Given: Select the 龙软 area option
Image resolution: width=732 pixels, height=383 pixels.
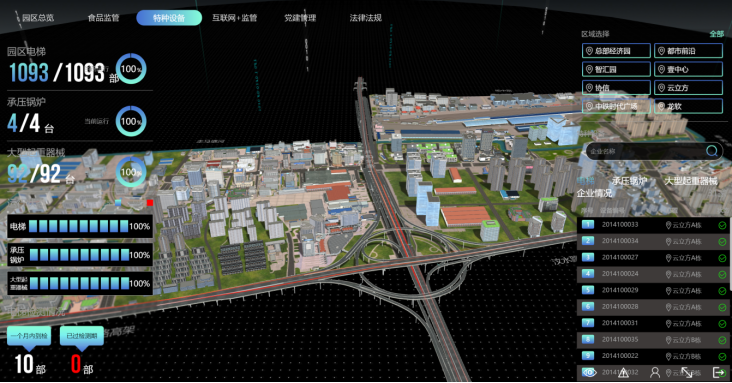Looking at the screenshot, I should point(689,106).
